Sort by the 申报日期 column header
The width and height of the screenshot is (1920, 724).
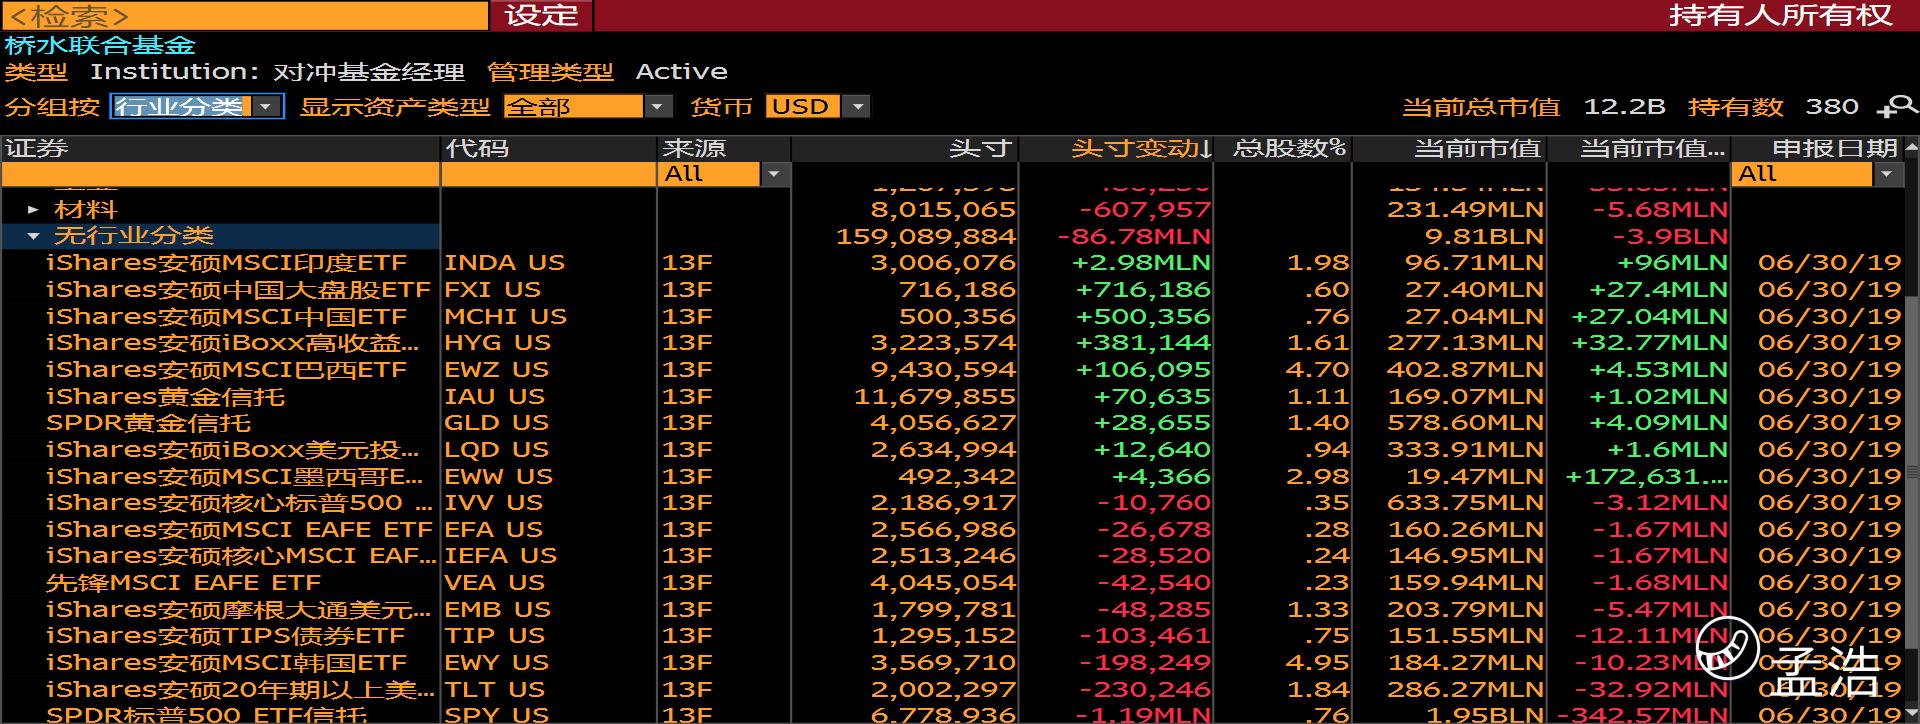tap(1818, 149)
